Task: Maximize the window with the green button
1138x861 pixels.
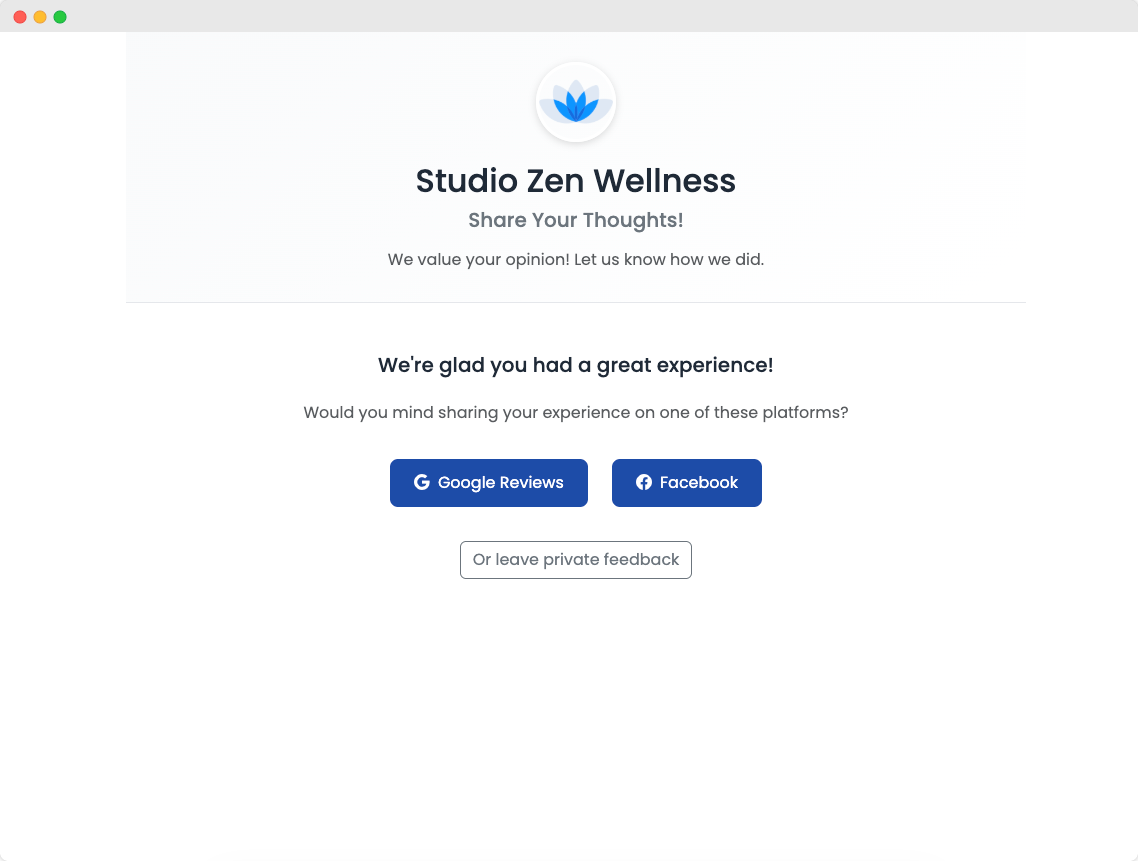Action: [x=60, y=17]
